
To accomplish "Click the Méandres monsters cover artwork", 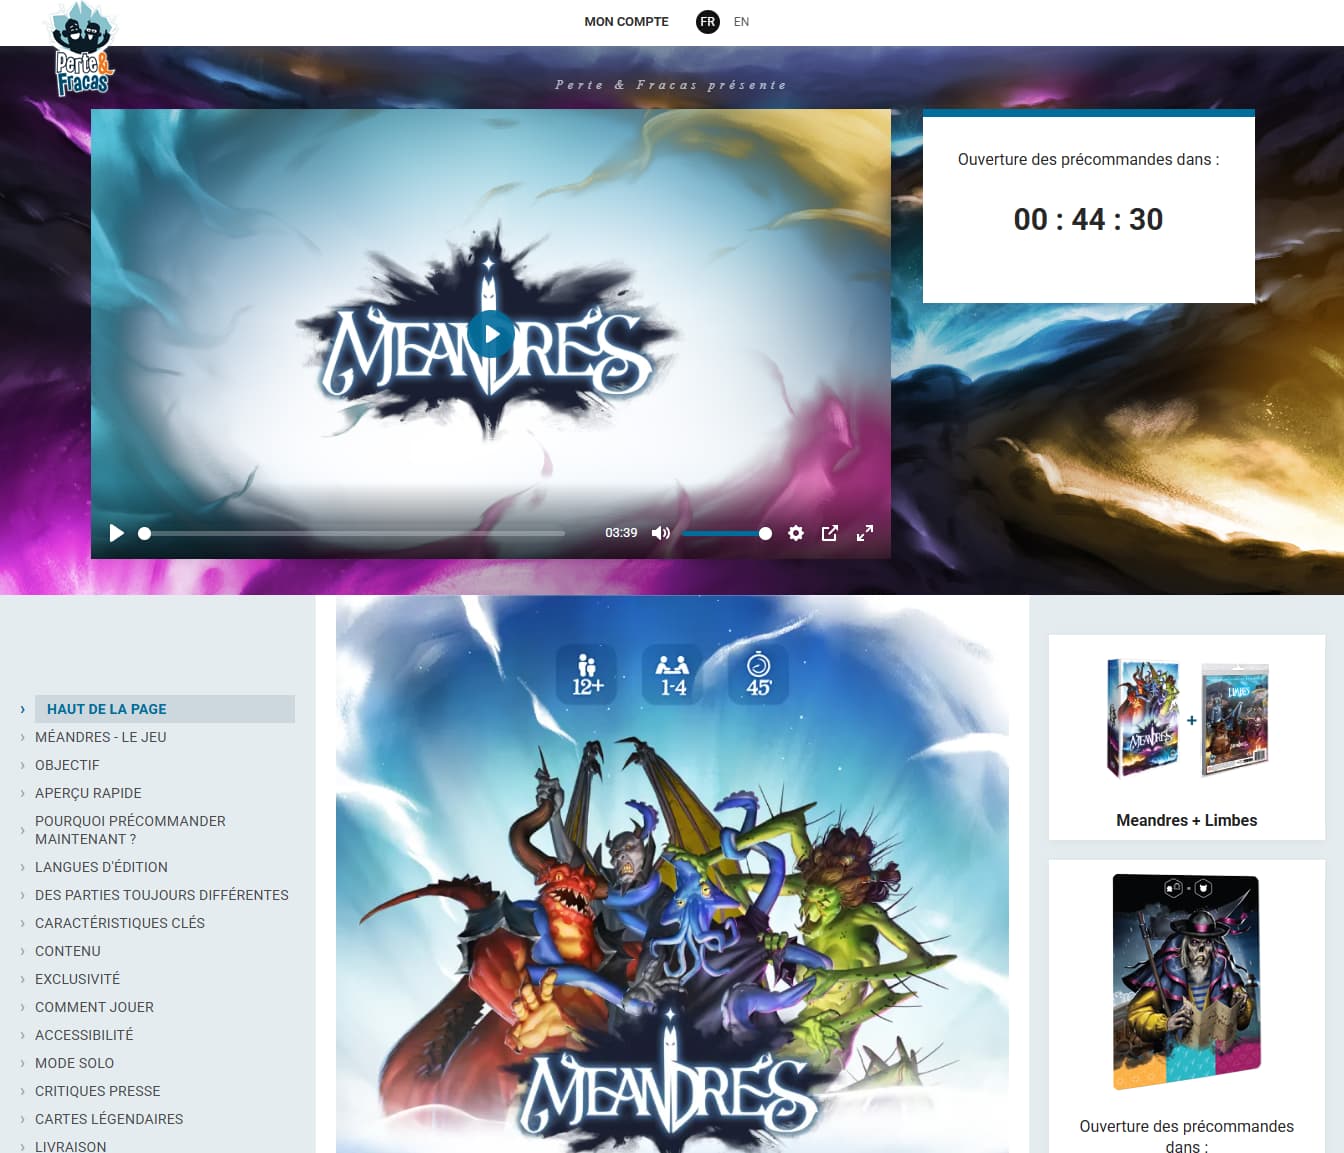I will click(x=672, y=875).
